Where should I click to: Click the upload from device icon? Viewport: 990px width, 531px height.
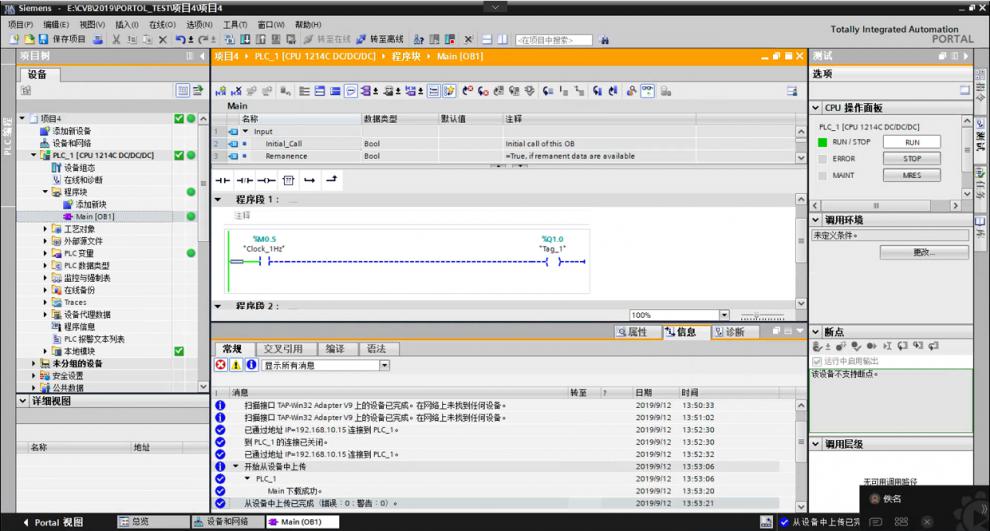(x=260, y=39)
